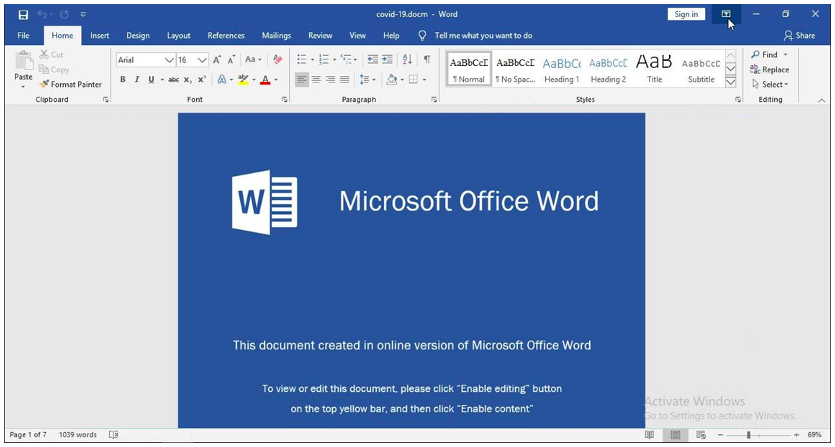Screen dimensions: 835x447
Task: Toggle Superscript formatting
Action: (202, 79)
